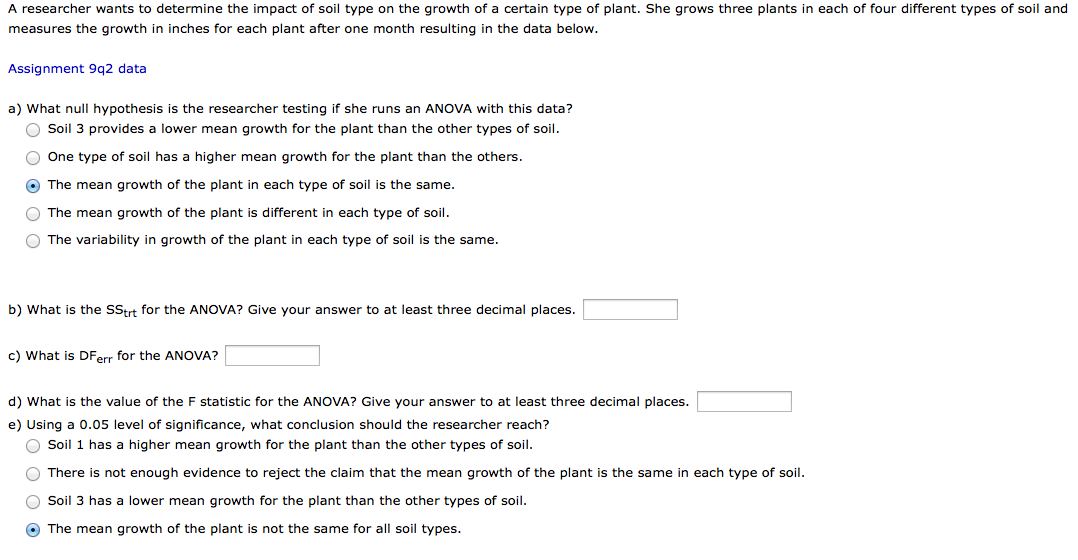Select 'Soil 3 provides a lower mean growth' option
Viewport: 1078px width, 560px height.
33,130
